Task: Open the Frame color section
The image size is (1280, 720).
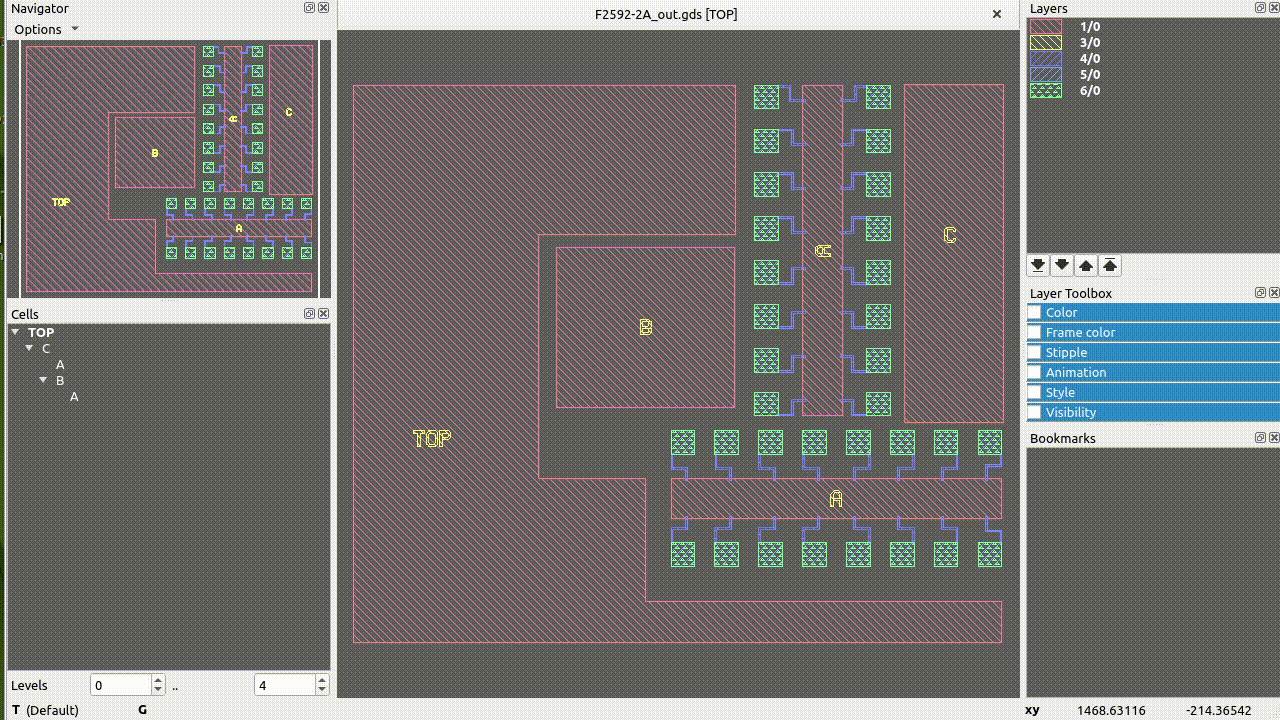Action: (1080, 332)
